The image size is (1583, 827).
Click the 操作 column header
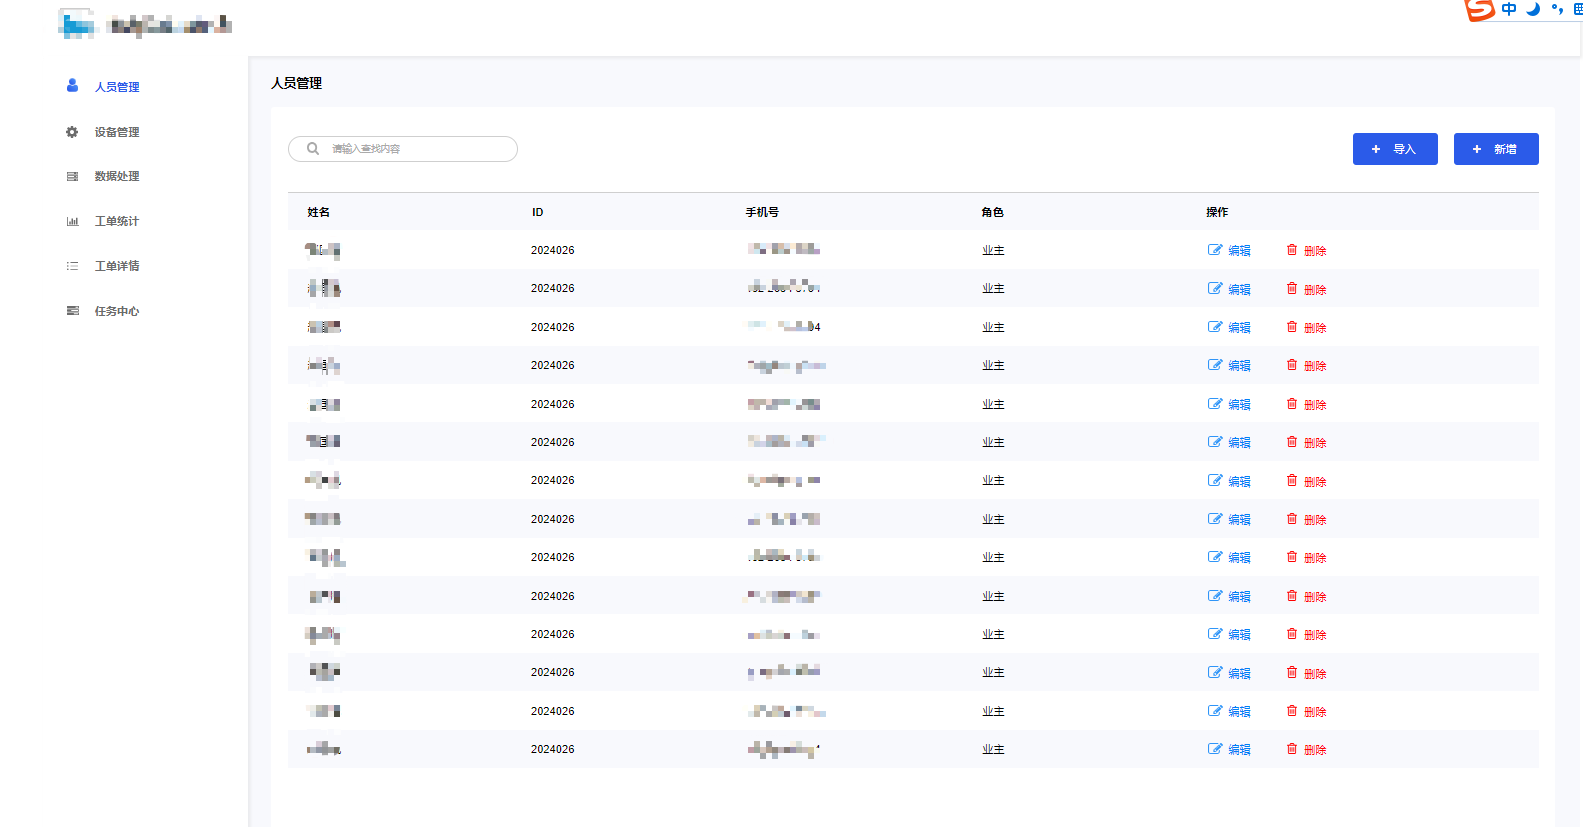click(1217, 212)
